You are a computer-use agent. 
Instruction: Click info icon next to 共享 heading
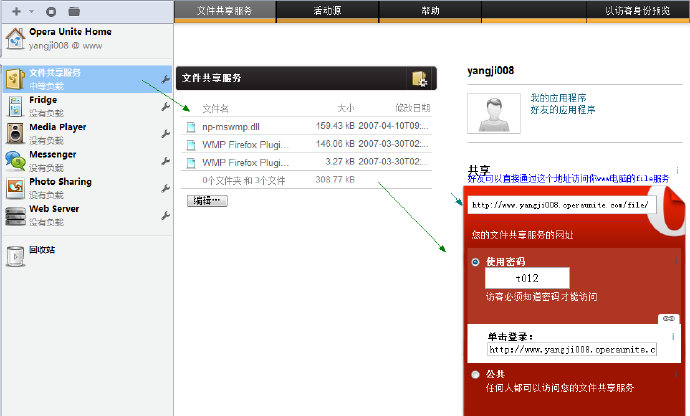pos(677,170)
